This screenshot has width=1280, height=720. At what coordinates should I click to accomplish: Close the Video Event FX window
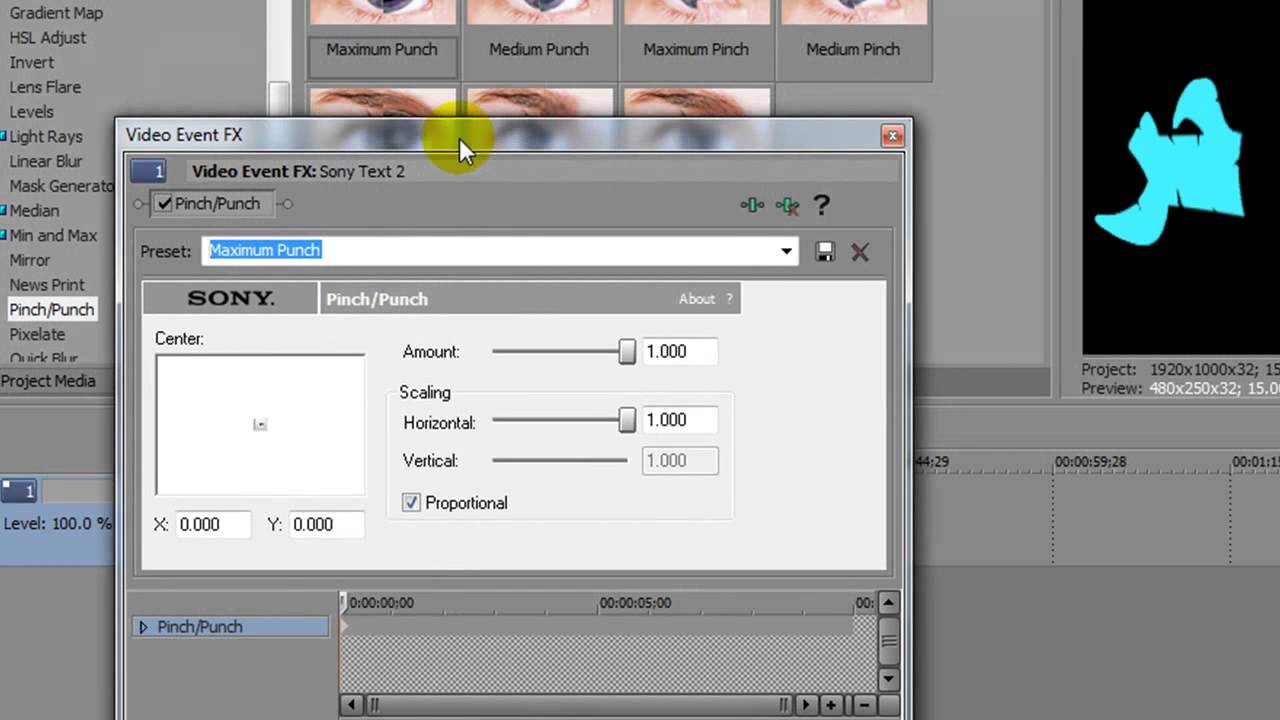click(893, 135)
